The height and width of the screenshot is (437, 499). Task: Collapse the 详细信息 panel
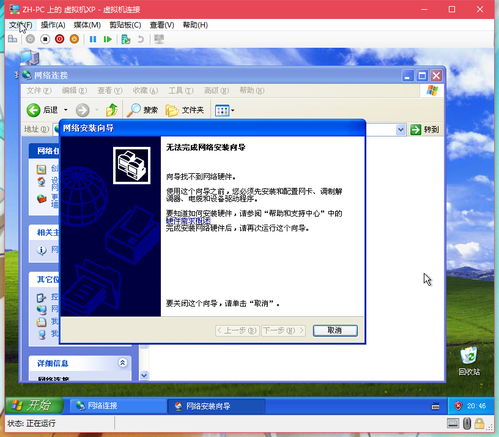pos(123,362)
